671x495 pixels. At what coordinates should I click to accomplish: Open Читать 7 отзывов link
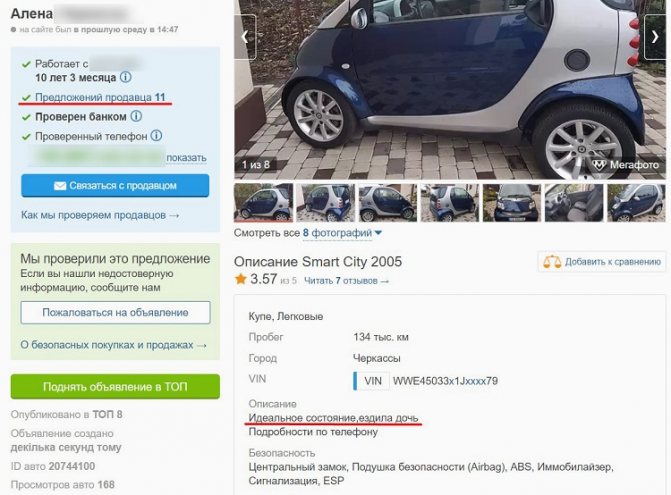tap(346, 281)
